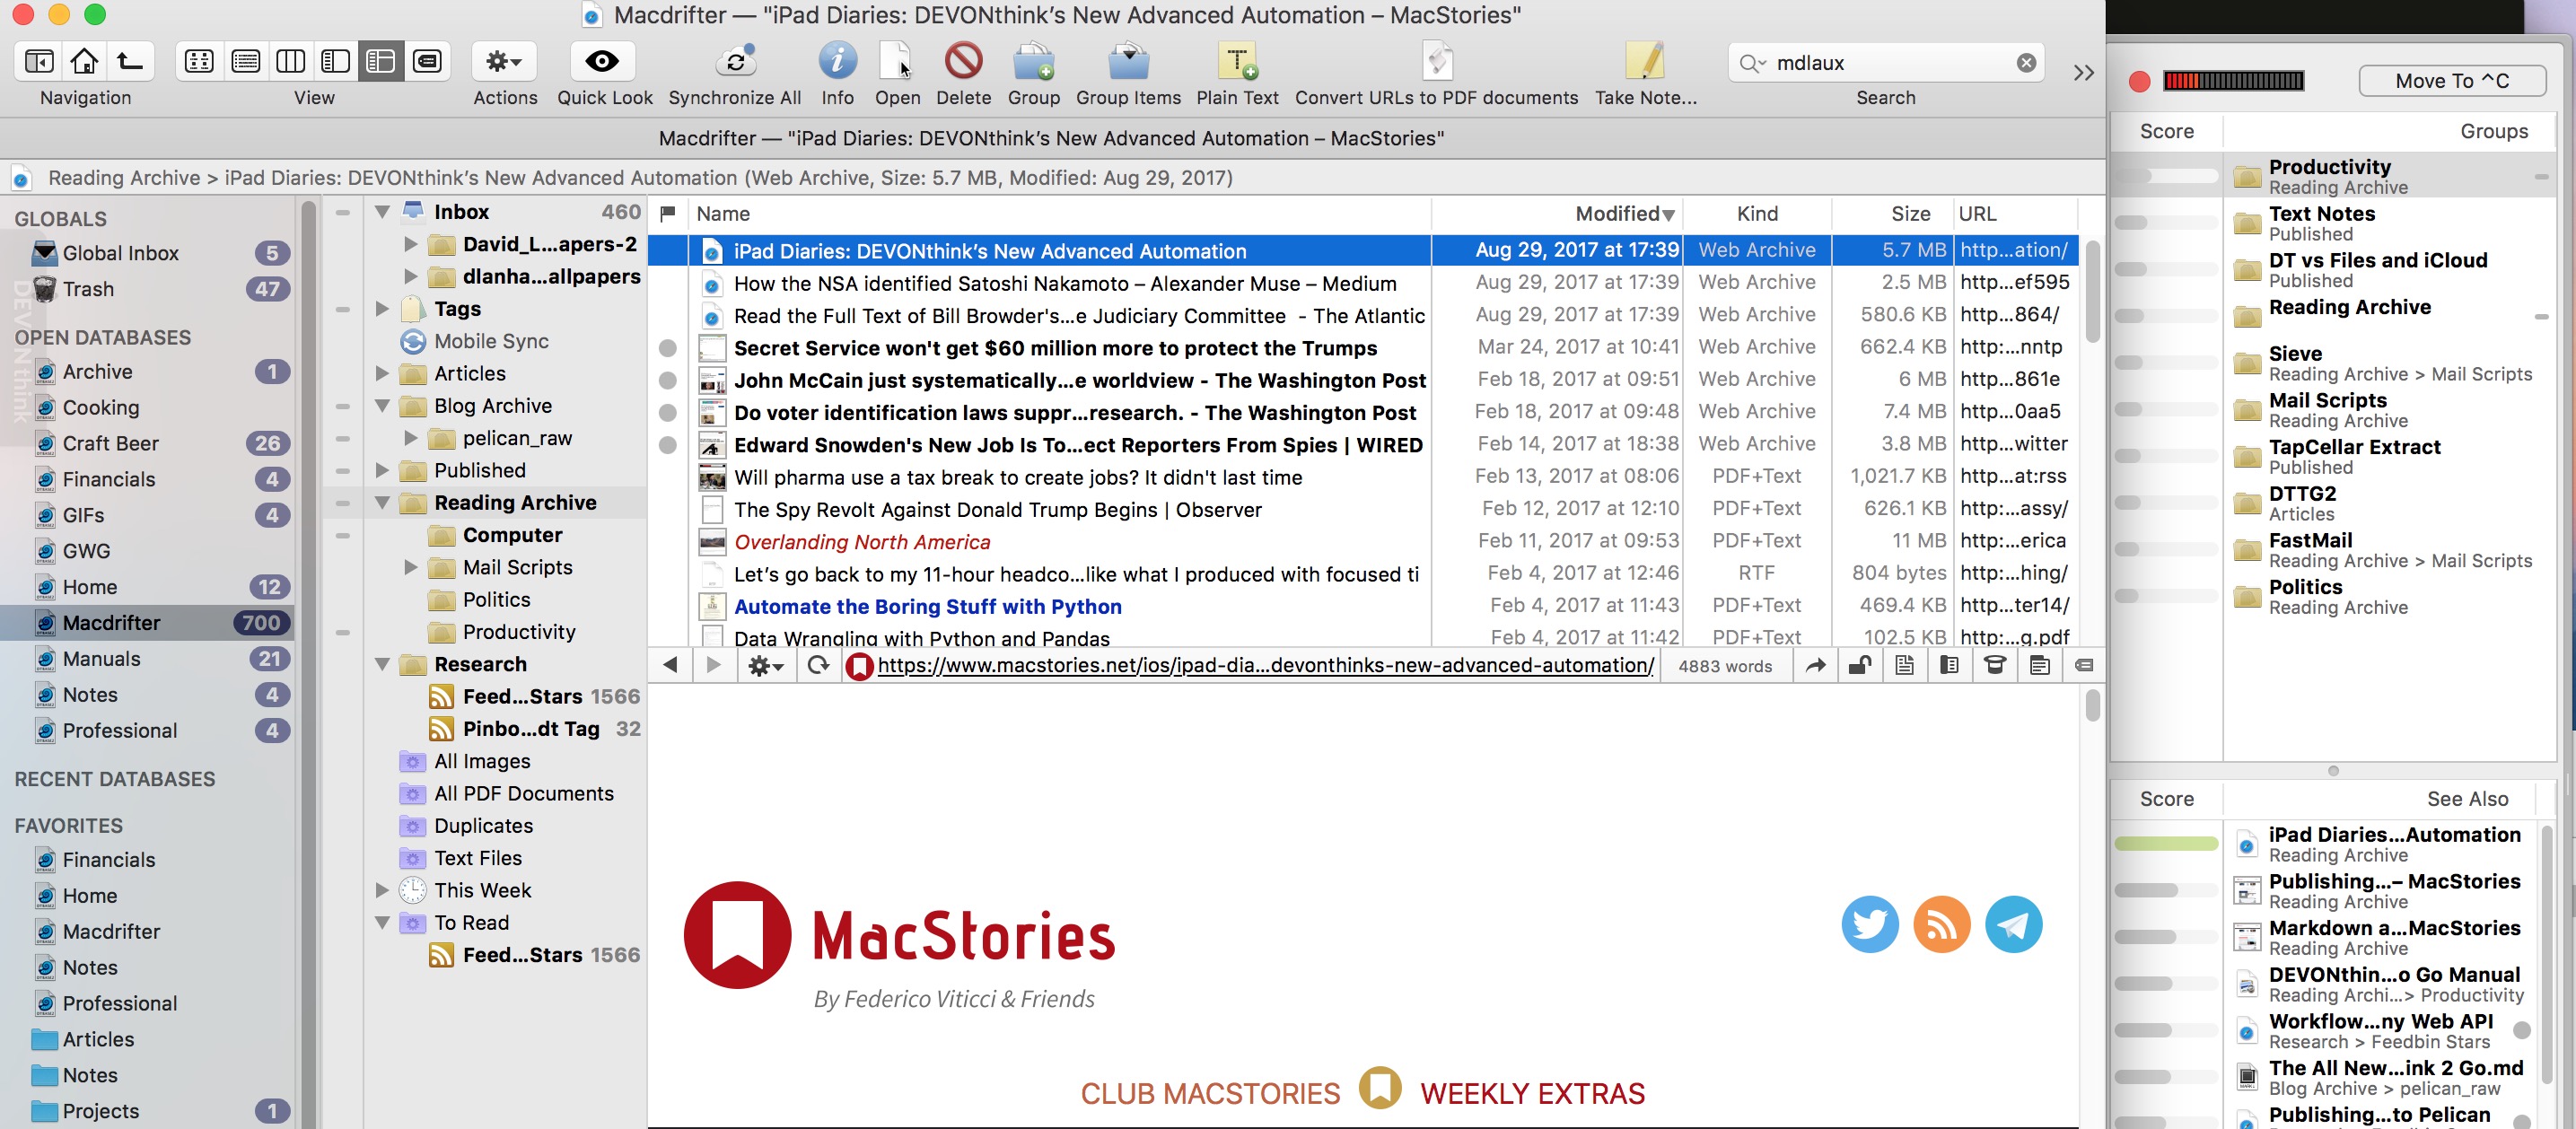Expand the pelican_raw folder

click(411, 438)
